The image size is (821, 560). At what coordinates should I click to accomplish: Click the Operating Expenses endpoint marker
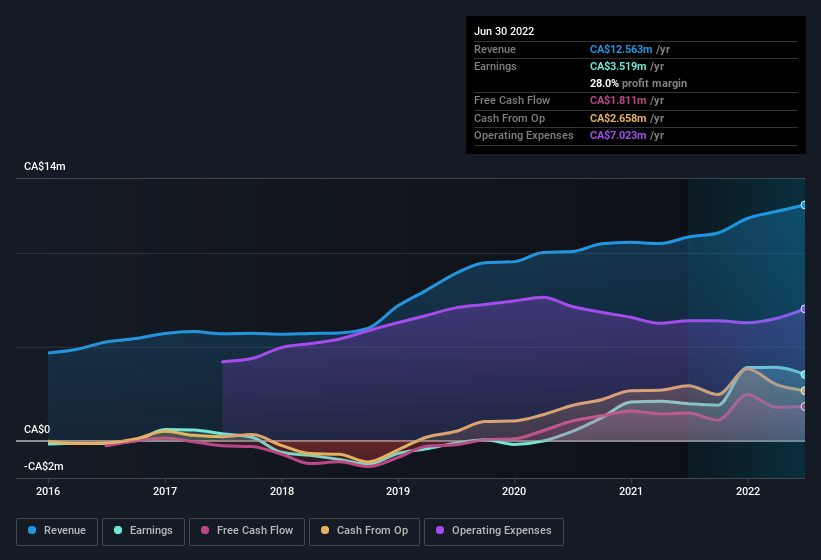(804, 309)
